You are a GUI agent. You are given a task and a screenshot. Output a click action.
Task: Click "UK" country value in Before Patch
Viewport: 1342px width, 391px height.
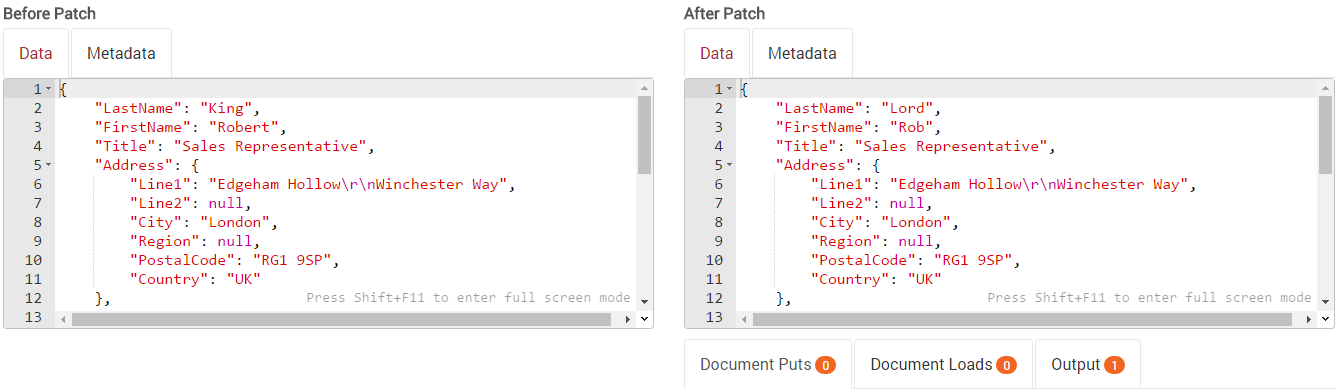pos(243,279)
